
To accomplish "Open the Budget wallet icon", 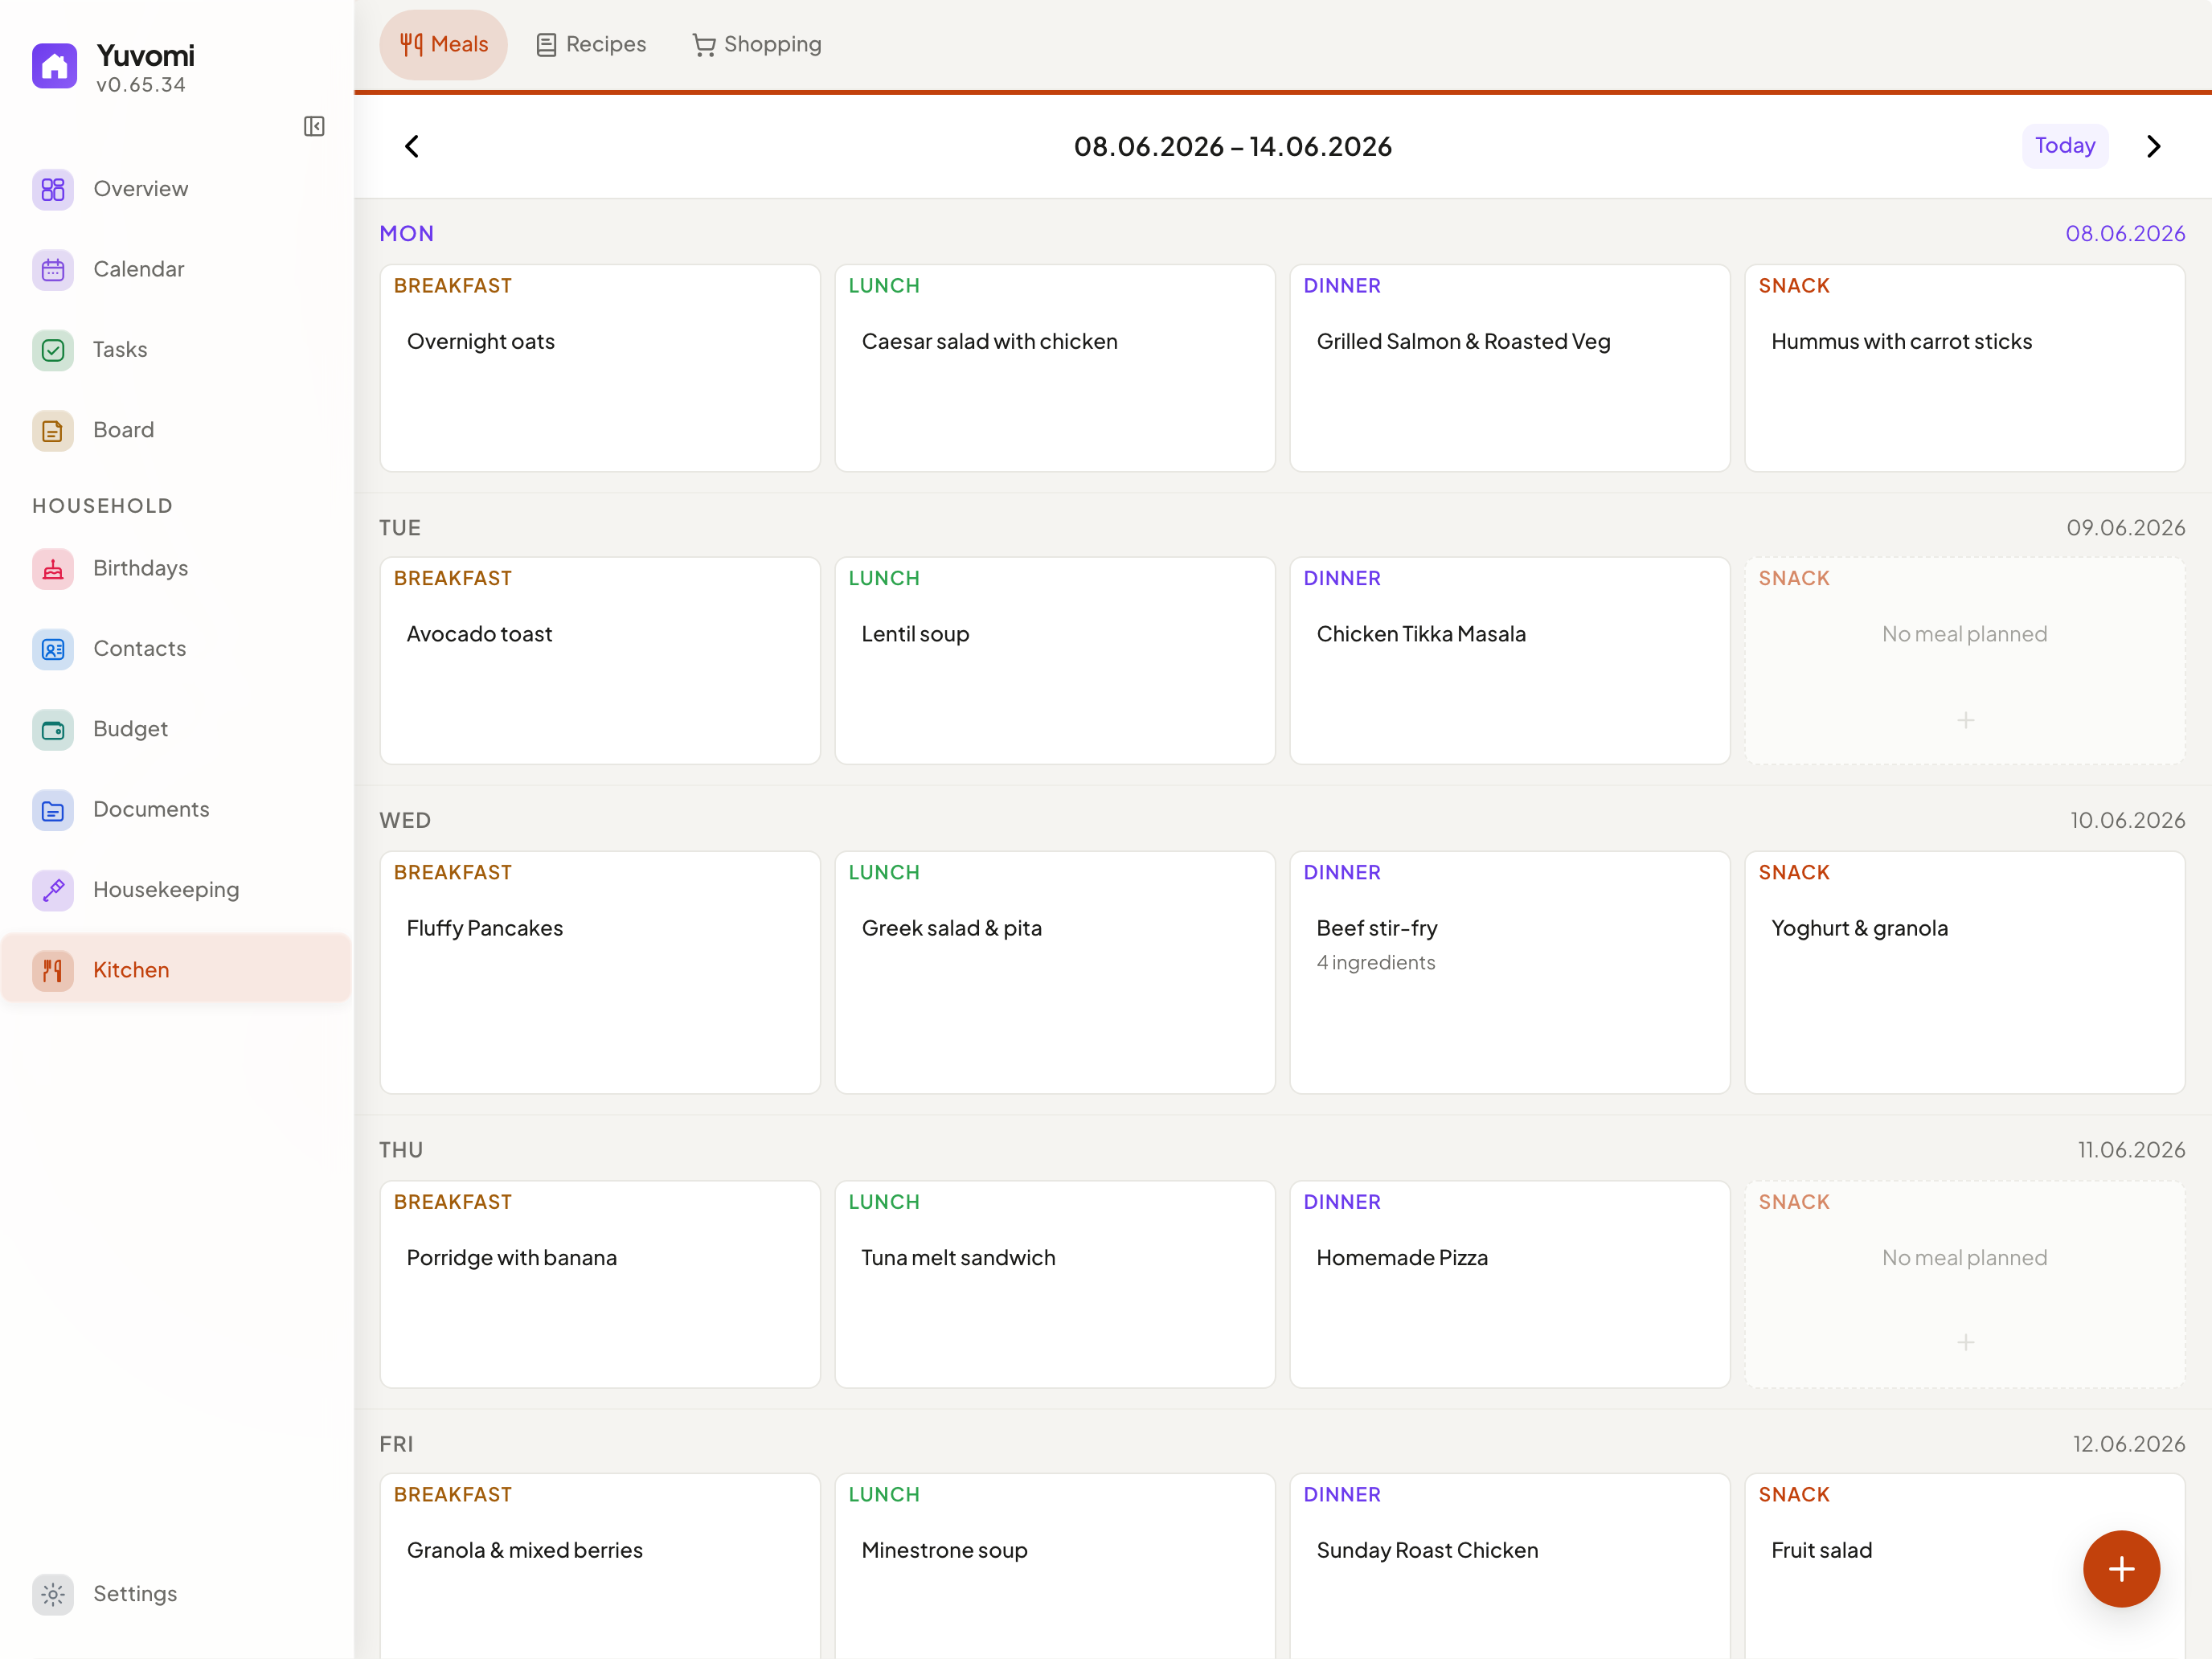I will (x=53, y=729).
